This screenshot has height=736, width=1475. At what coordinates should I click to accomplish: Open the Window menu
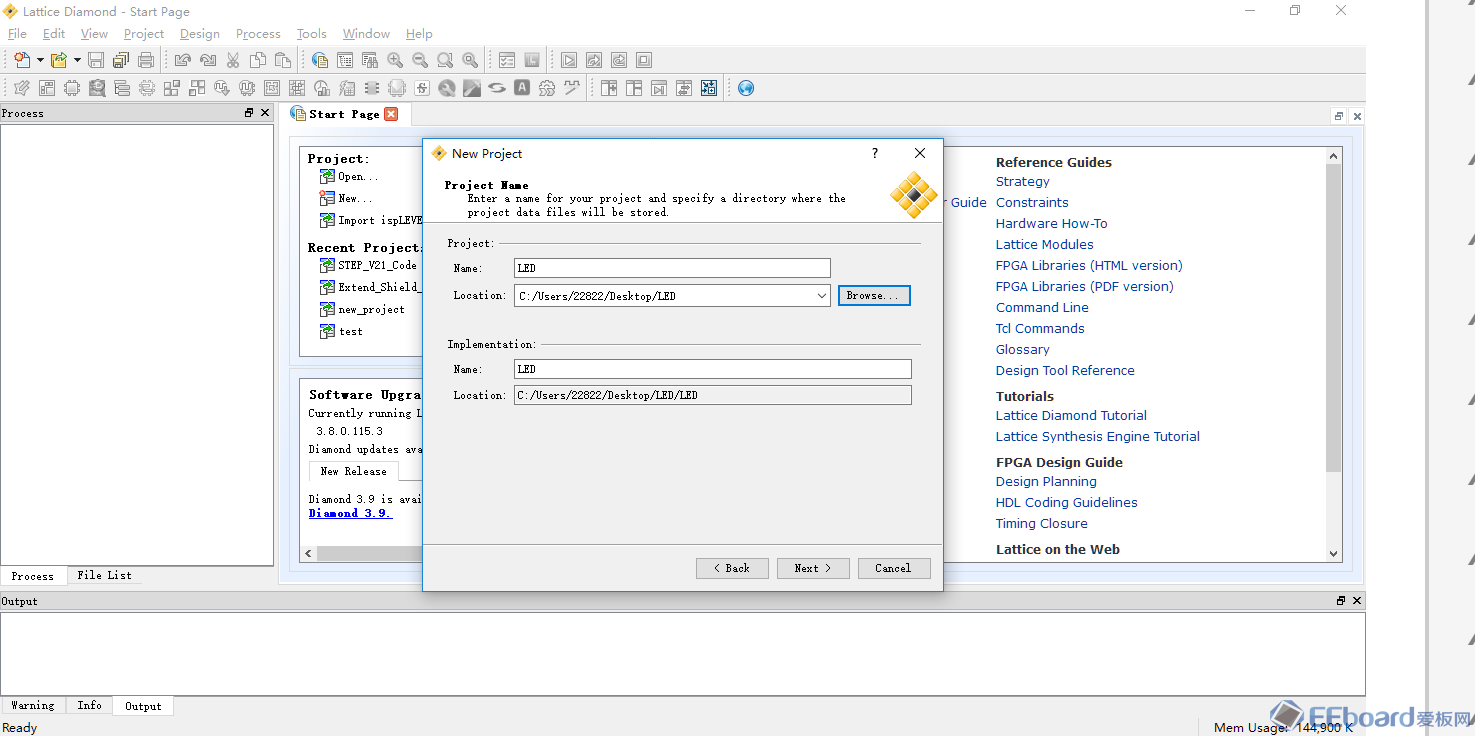pos(366,34)
